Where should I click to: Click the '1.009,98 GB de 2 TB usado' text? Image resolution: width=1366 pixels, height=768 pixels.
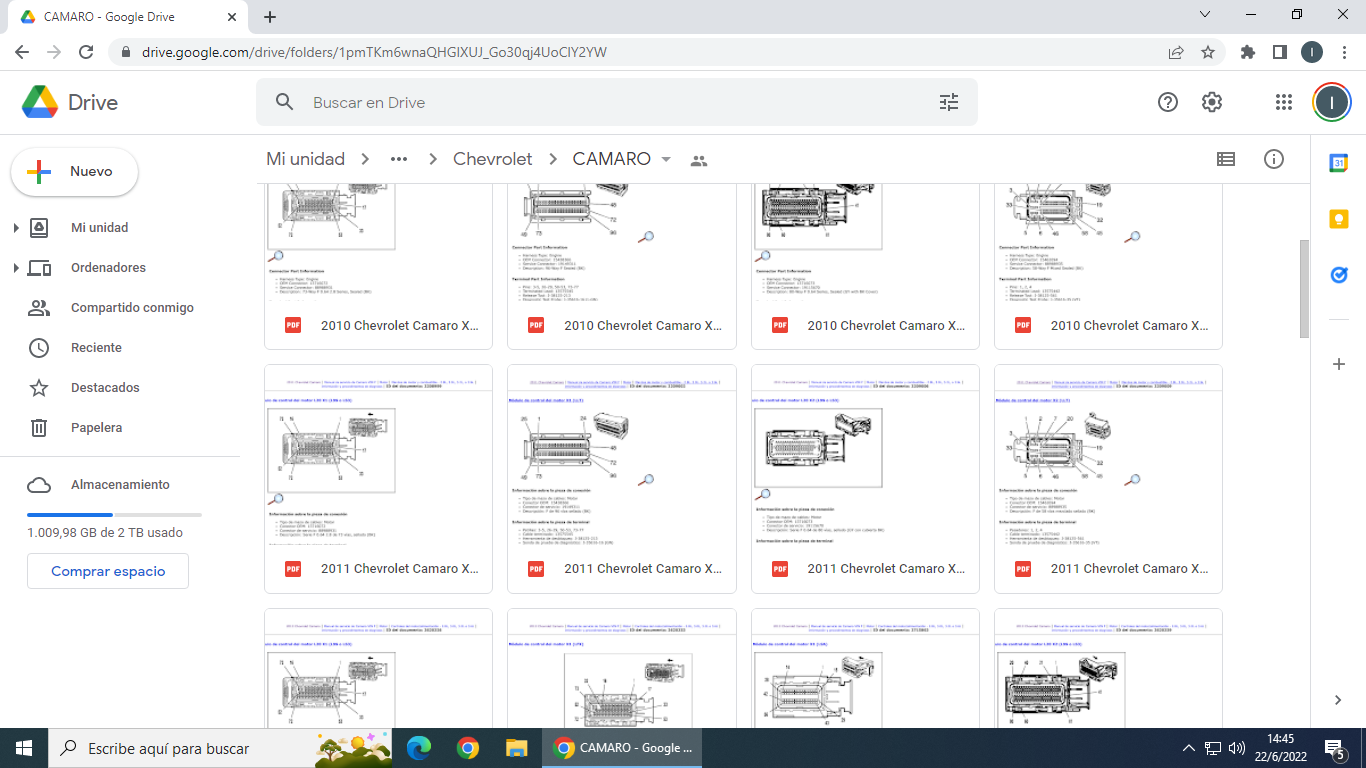click(x=105, y=533)
